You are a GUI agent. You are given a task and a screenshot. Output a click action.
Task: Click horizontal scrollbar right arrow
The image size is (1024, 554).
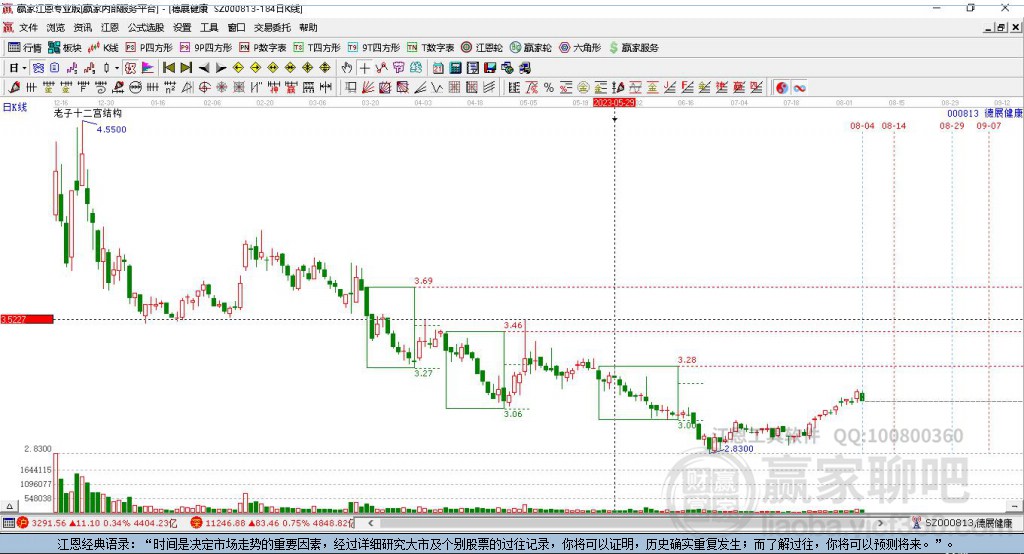pyautogui.click(x=880, y=523)
